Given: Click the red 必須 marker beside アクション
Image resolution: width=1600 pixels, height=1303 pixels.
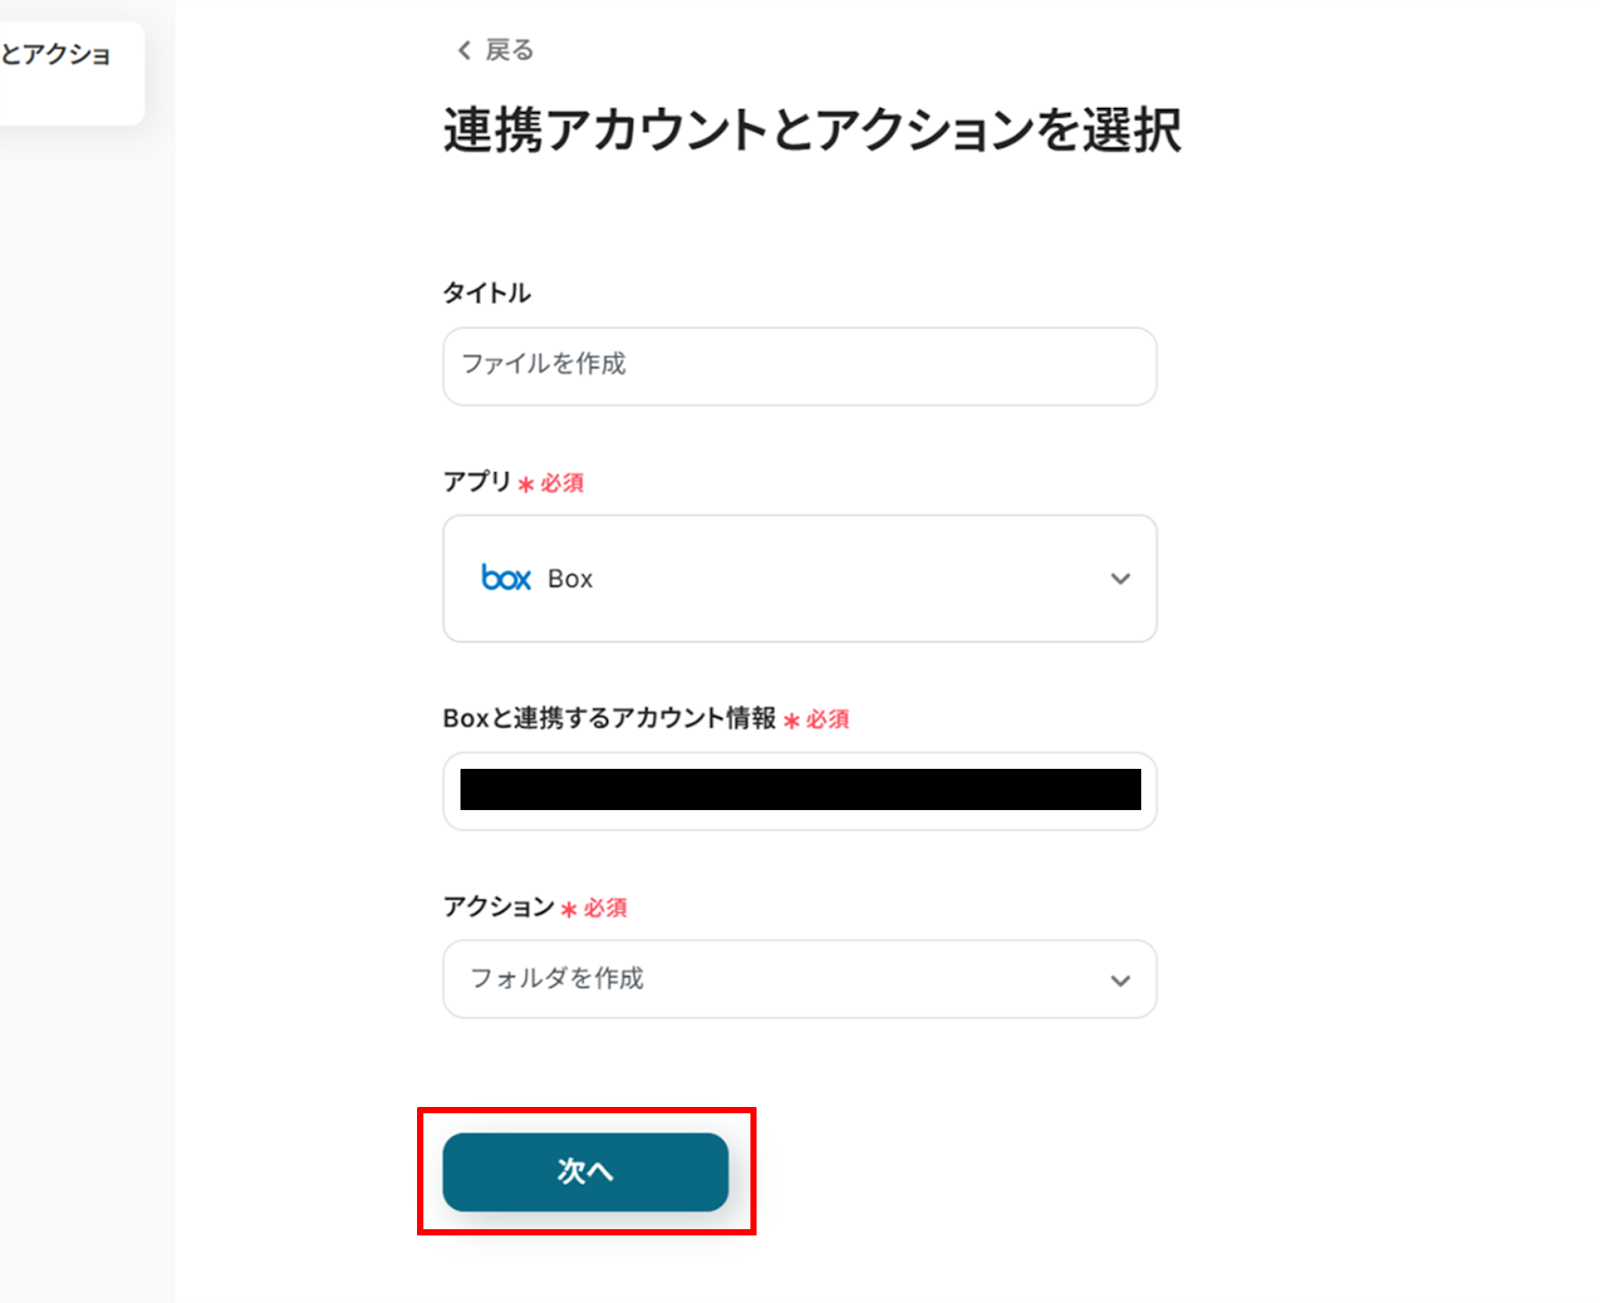Looking at the screenshot, I should pos(604,908).
